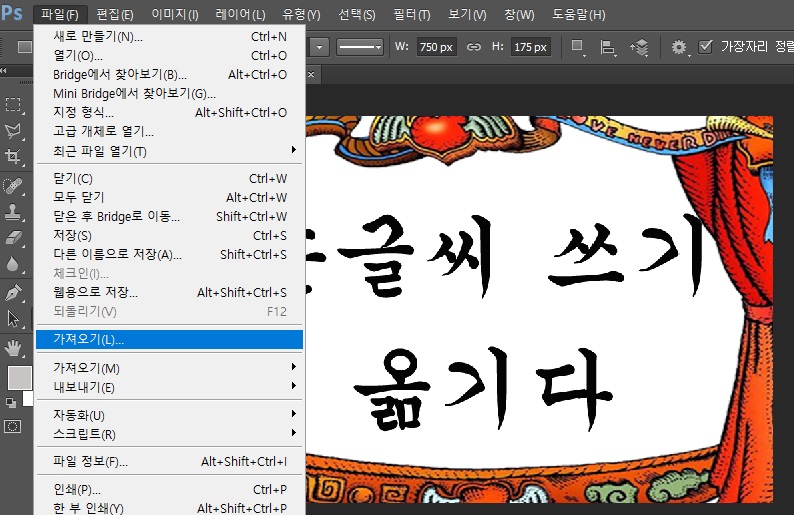This screenshot has height=515, width=794.
Task: Open the 보기(V) menu
Action: coord(467,14)
